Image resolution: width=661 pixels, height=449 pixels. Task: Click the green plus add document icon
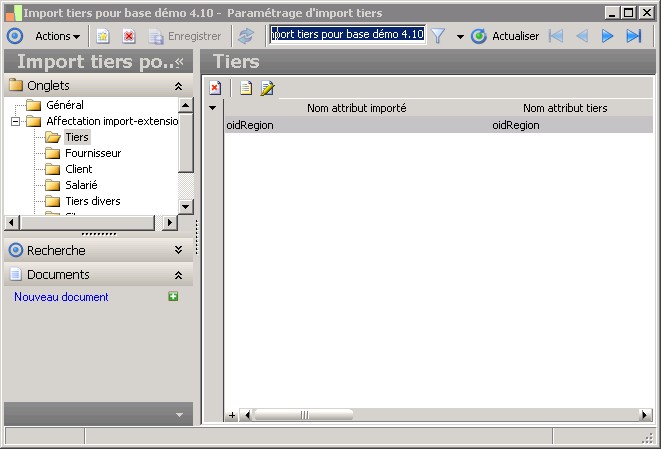[x=173, y=296]
